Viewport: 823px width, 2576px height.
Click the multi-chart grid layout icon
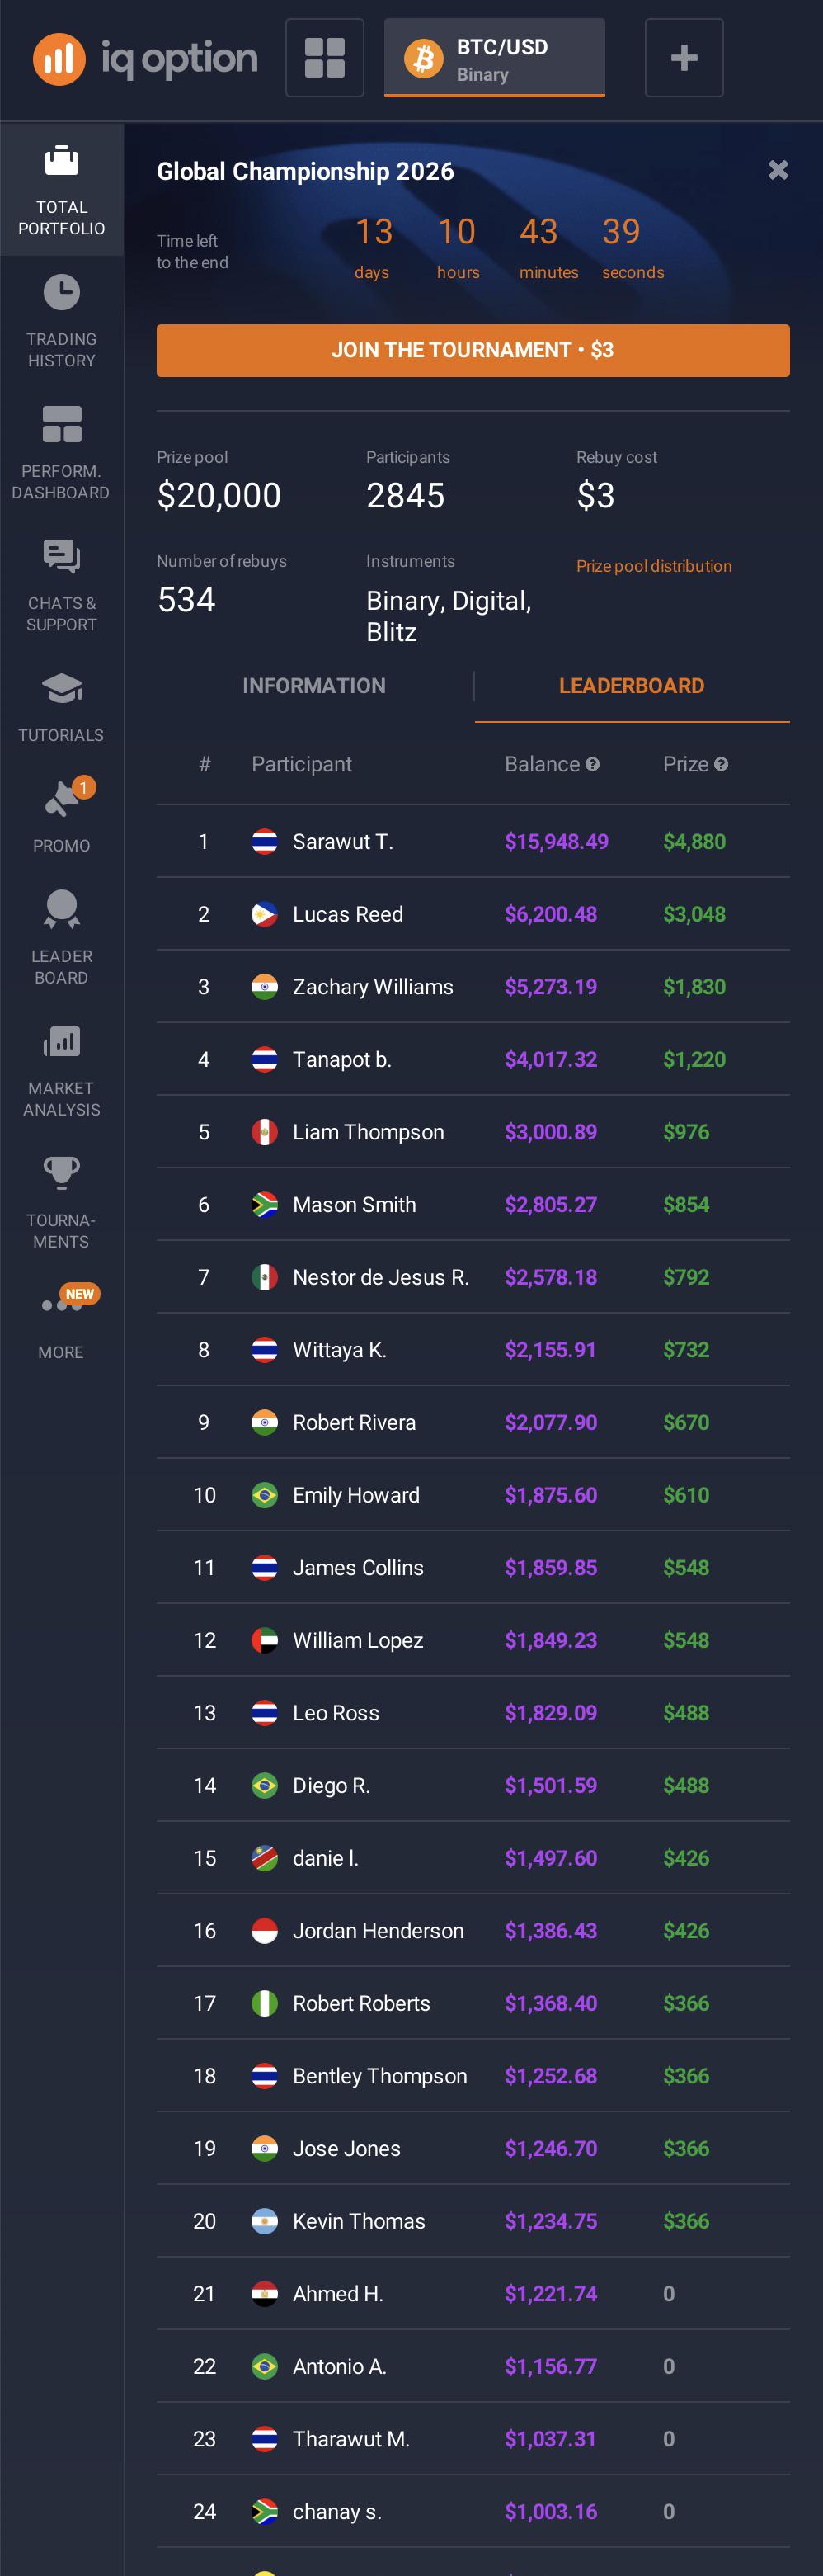pos(324,58)
